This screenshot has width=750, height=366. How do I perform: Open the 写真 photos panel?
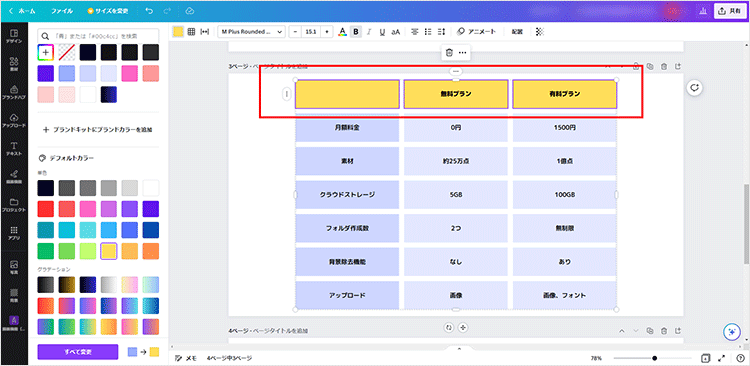[13, 267]
